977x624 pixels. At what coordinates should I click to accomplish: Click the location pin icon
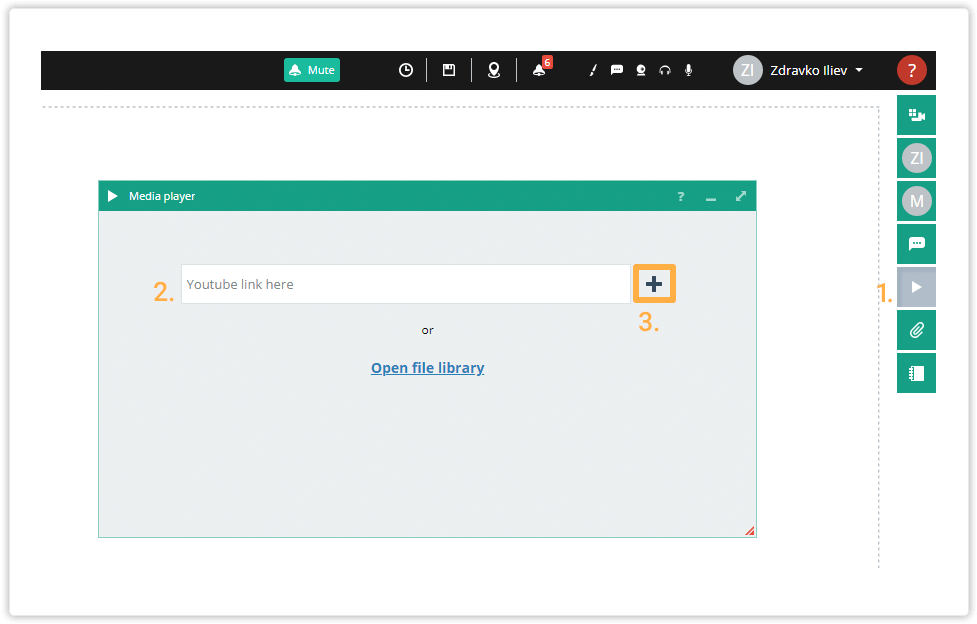tap(493, 70)
